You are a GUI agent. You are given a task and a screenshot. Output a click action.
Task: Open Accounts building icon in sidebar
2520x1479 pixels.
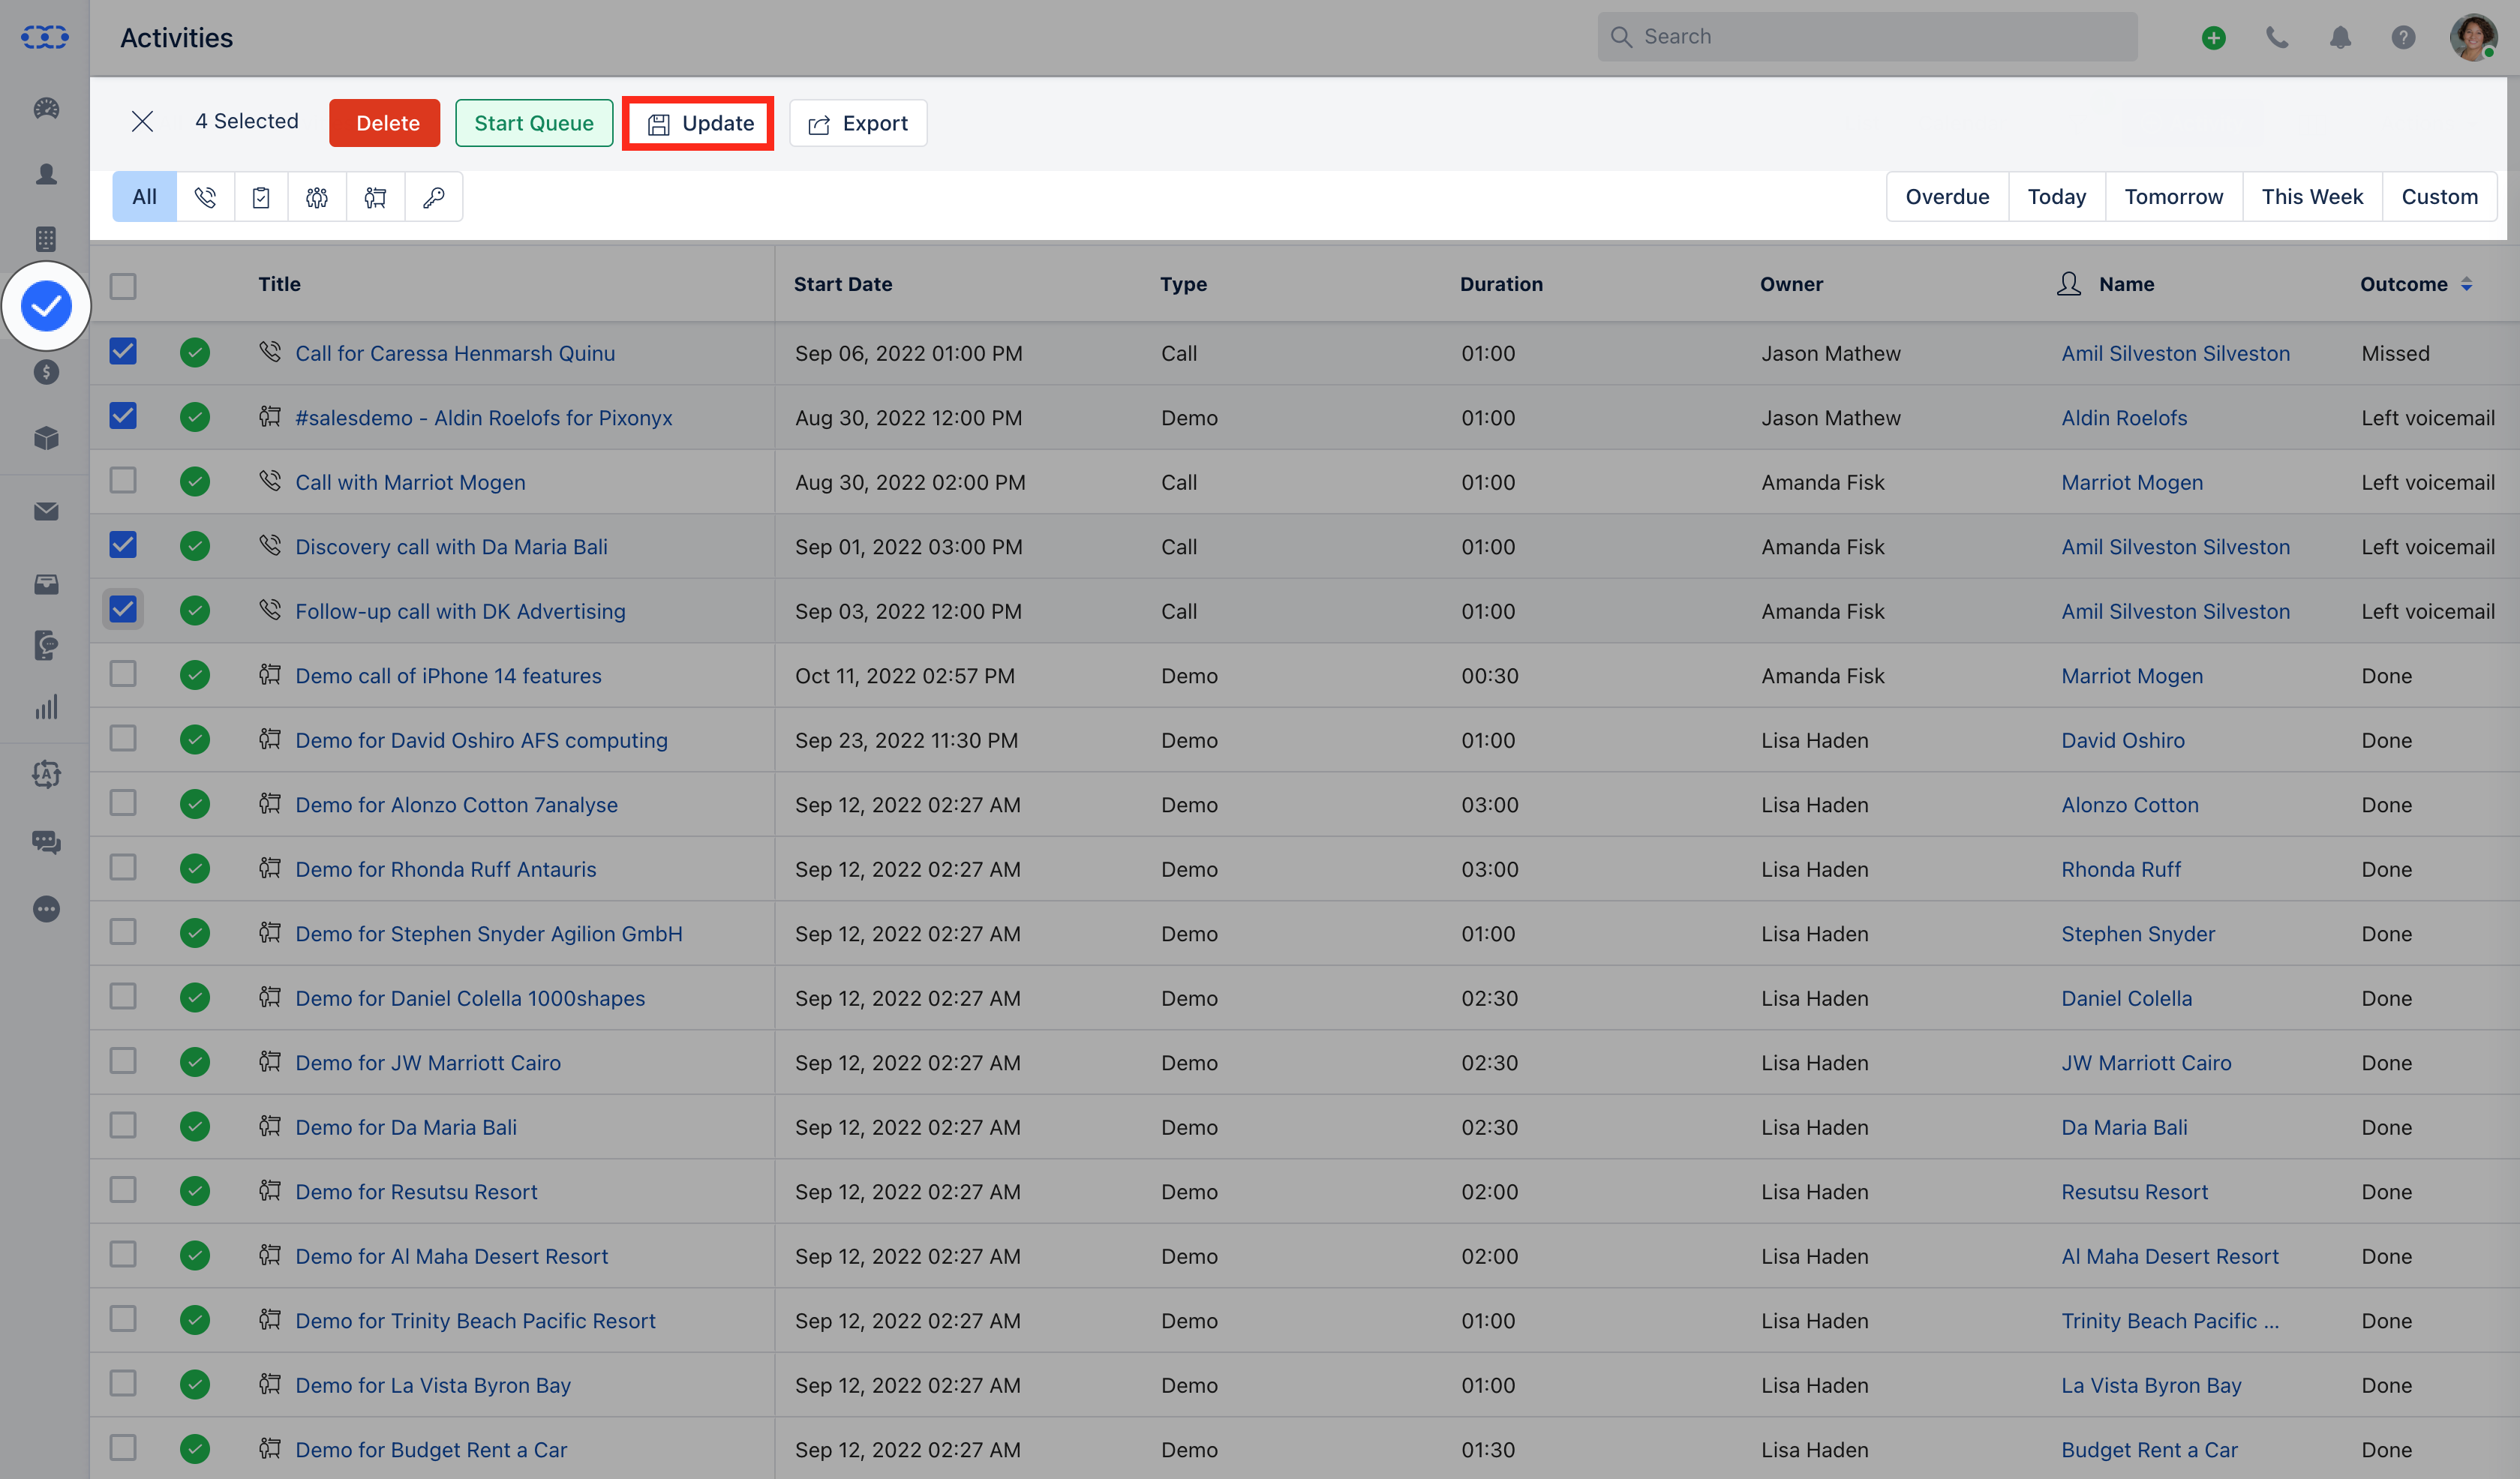[46, 239]
